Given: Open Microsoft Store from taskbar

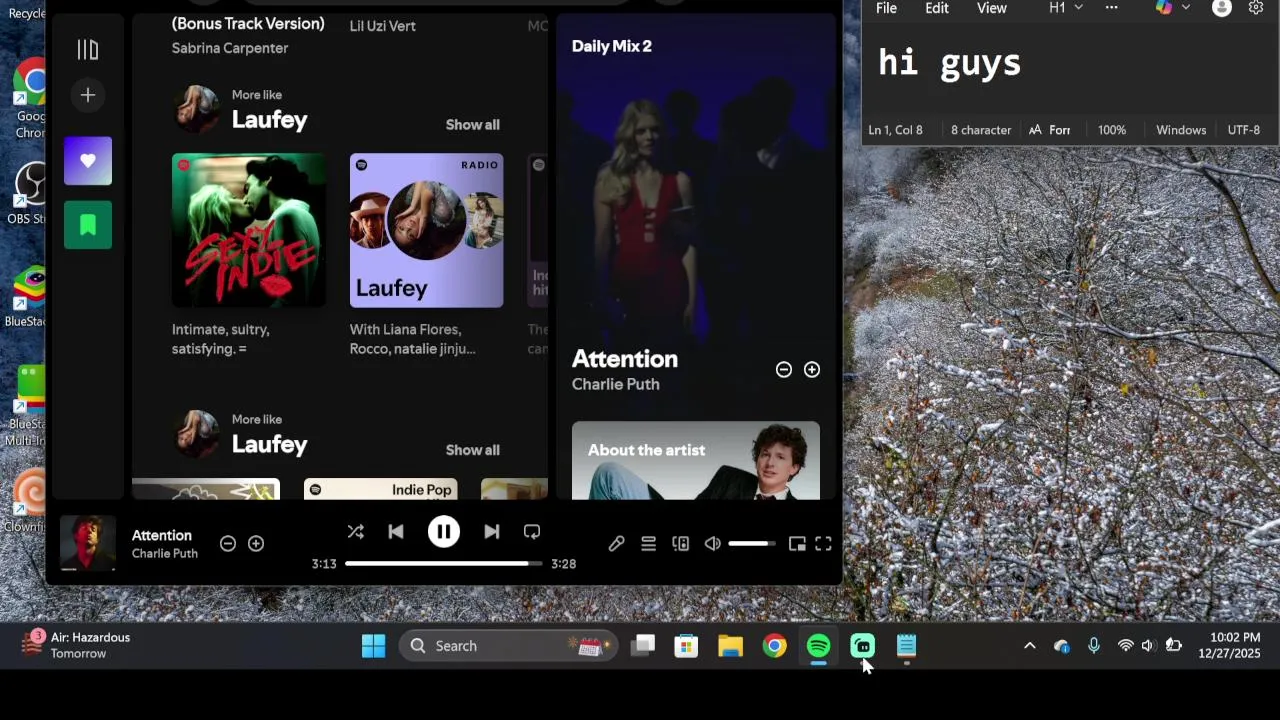Looking at the screenshot, I should 686,646.
